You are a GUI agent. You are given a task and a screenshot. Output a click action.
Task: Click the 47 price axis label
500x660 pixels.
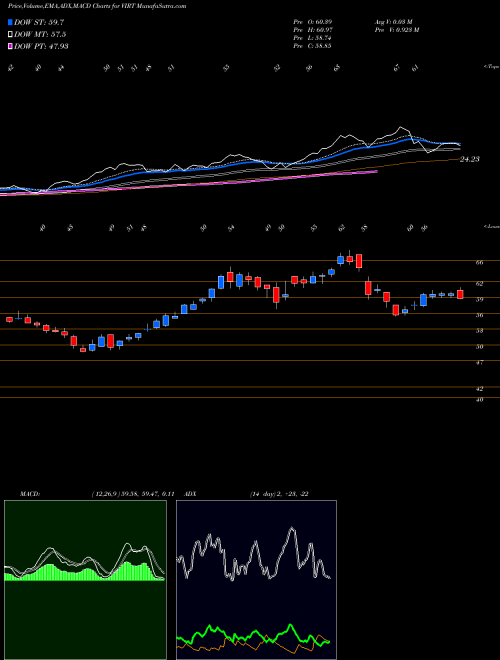[x=480, y=362]
